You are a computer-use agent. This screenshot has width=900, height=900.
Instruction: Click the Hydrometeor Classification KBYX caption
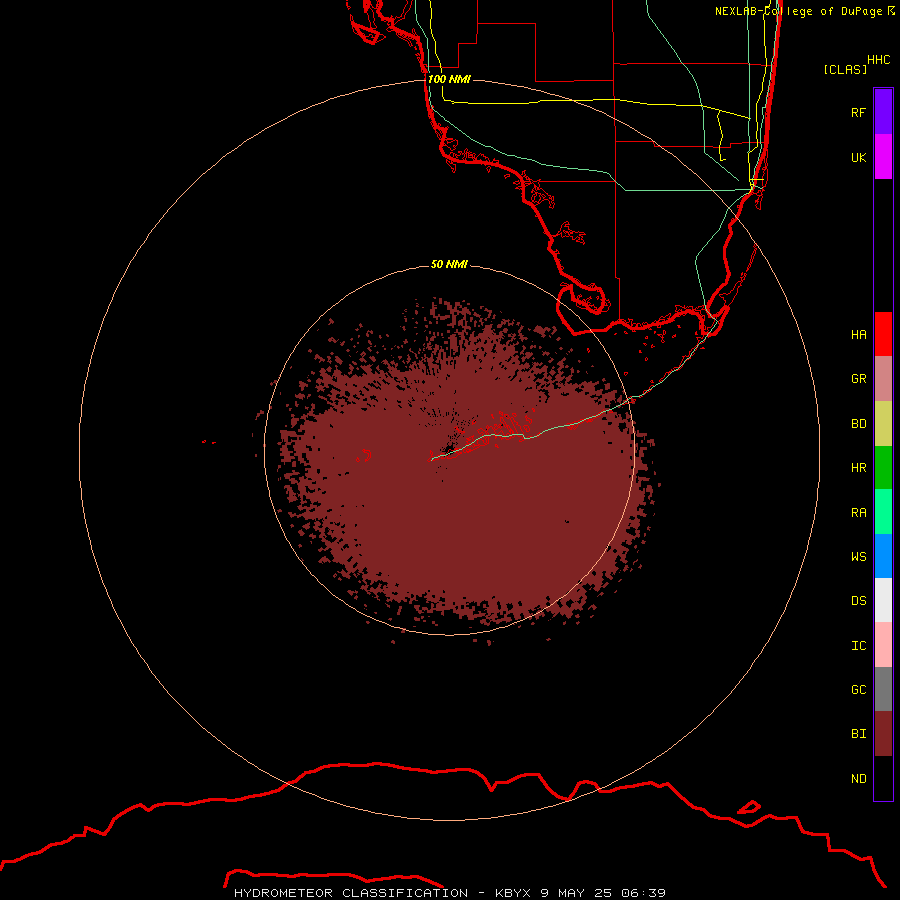tap(449, 893)
